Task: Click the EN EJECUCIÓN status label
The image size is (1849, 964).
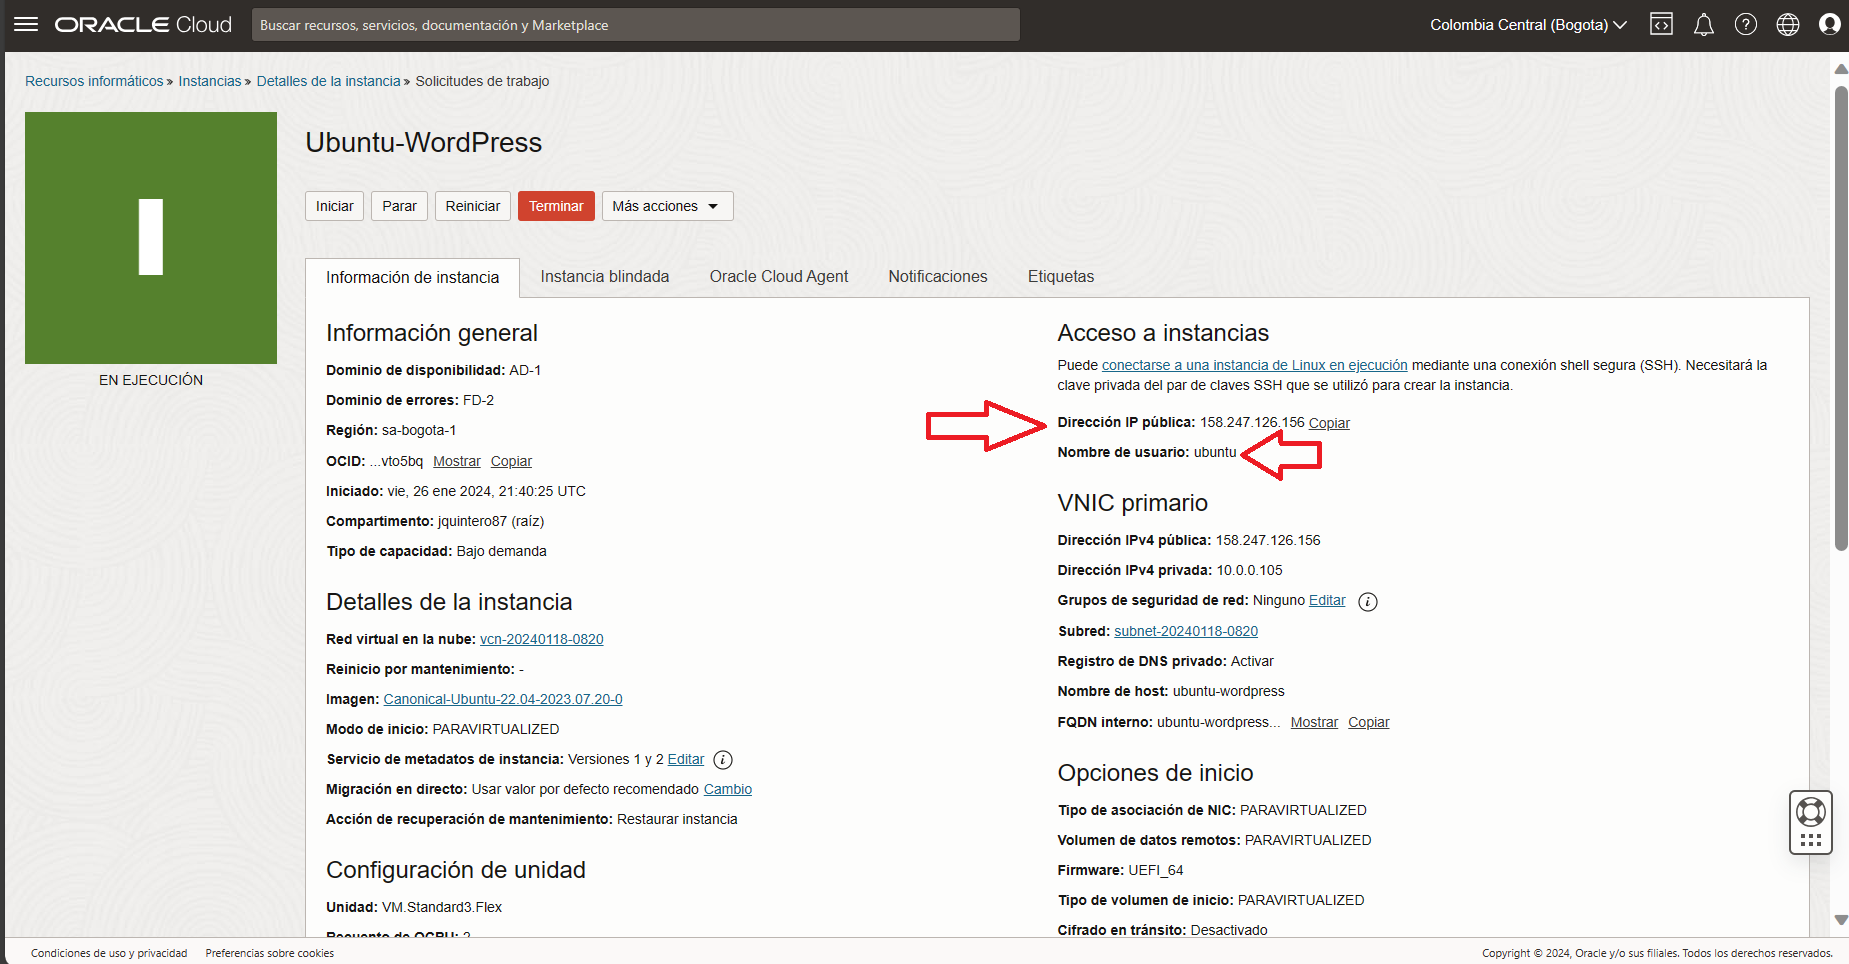Action: pos(151,380)
